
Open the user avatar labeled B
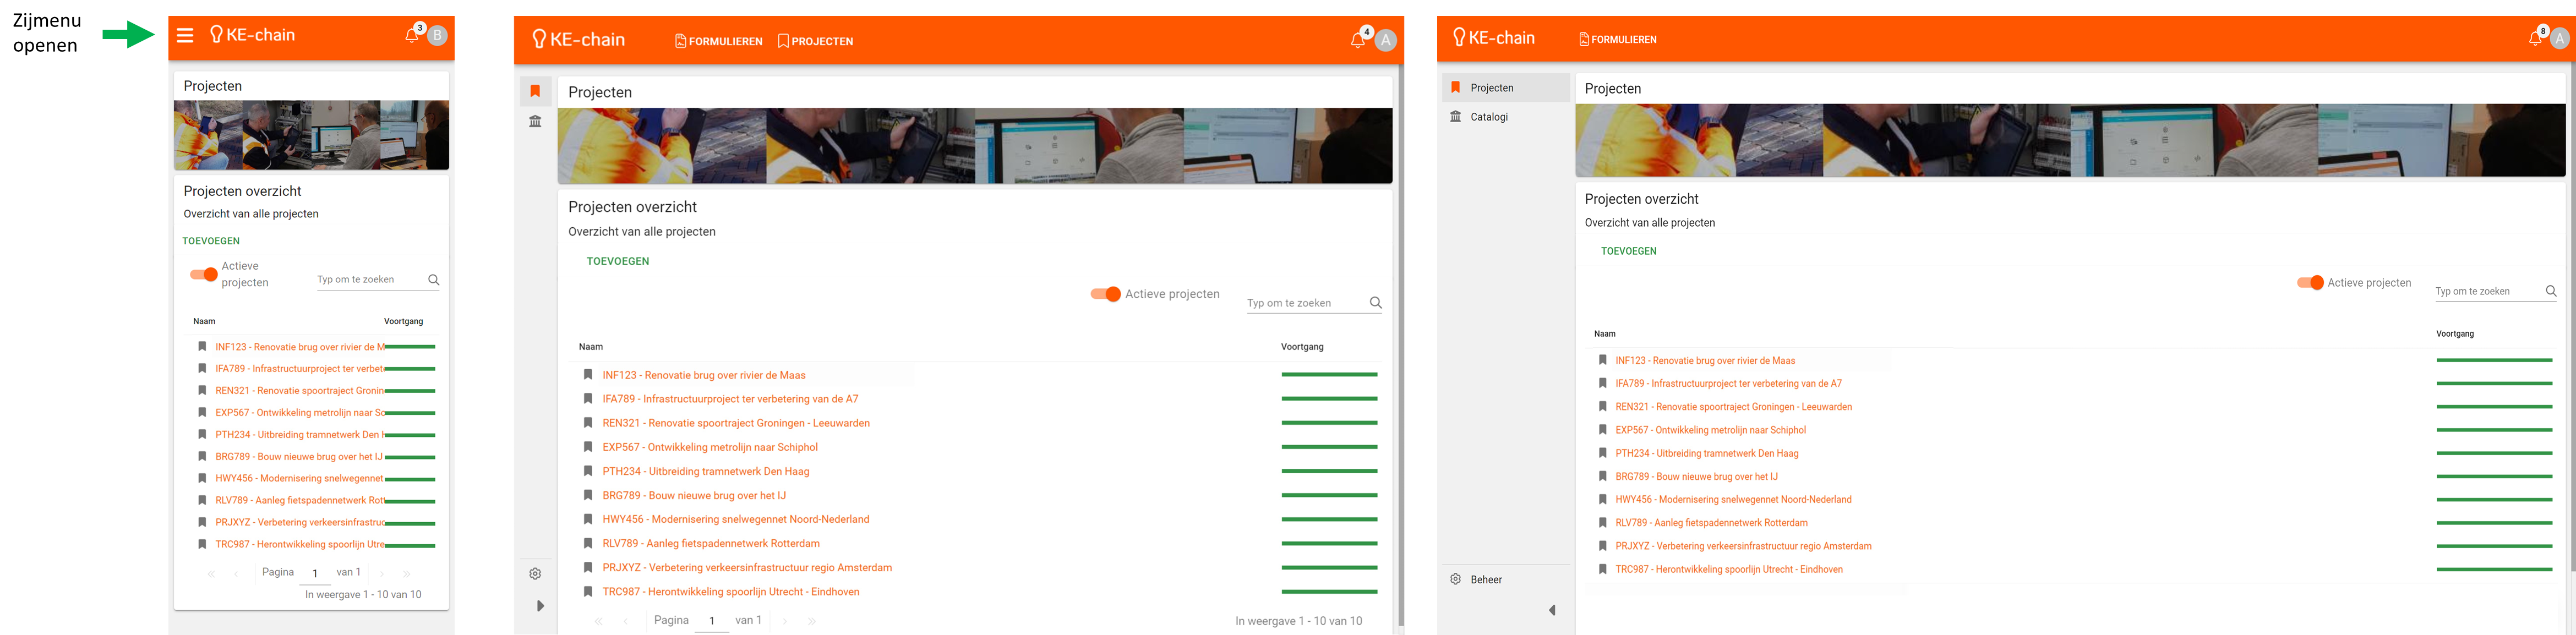click(437, 36)
